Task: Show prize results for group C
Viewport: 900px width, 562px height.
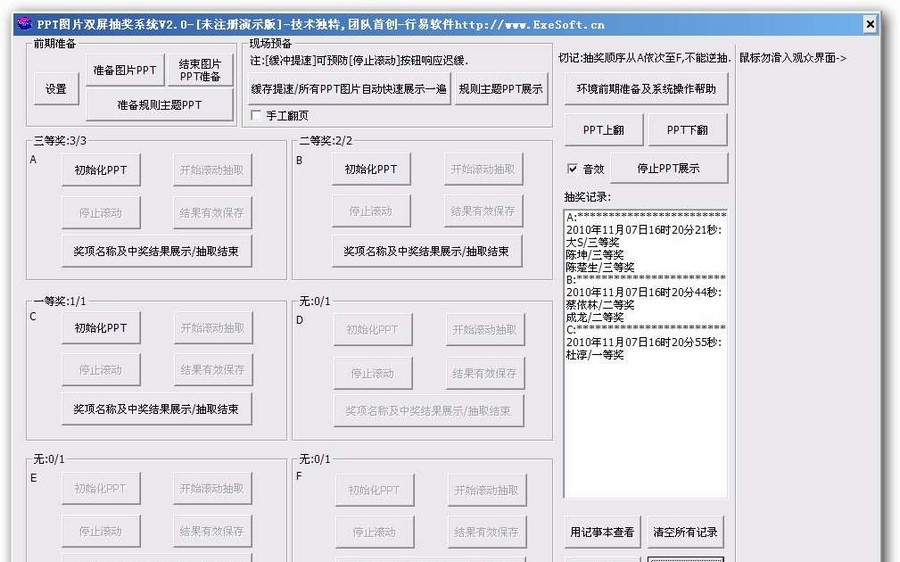Action: pyautogui.click(x=157, y=409)
